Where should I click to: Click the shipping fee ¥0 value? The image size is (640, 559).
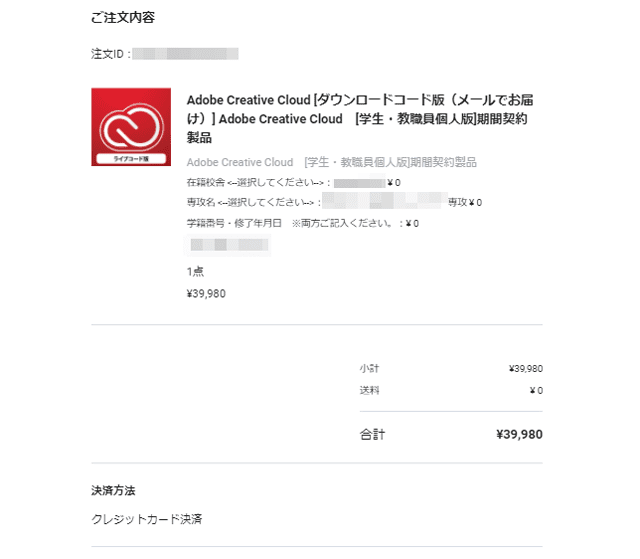coord(536,390)
